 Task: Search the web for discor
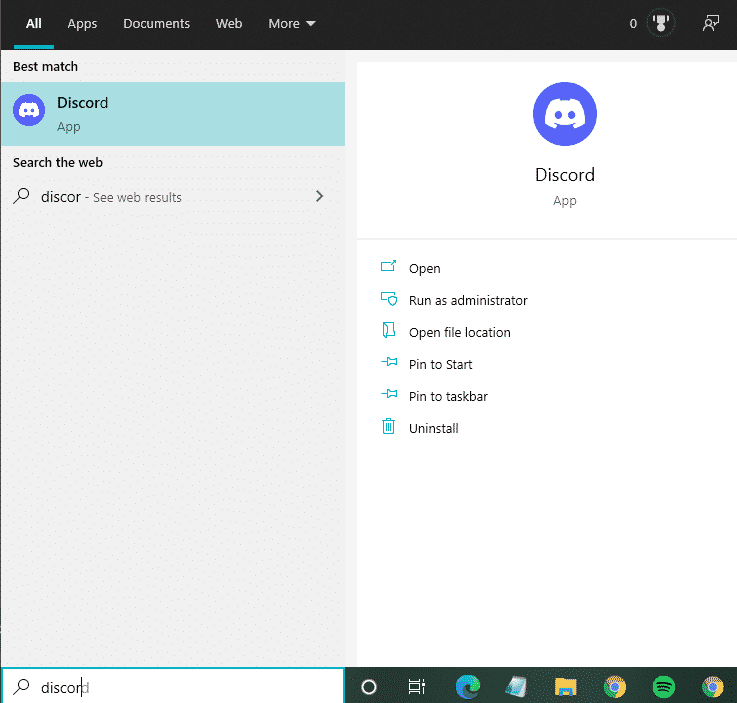(x=173, y=196)
